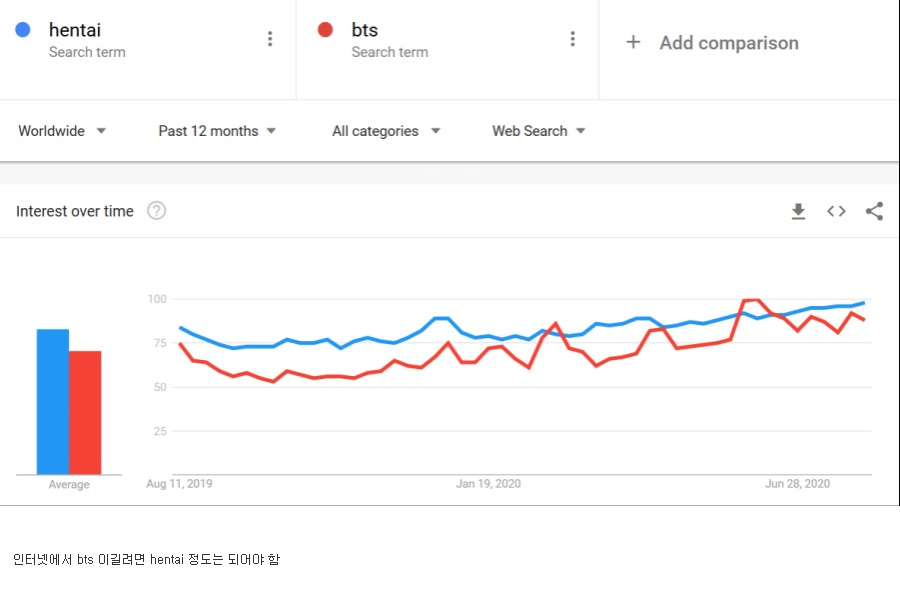Click the blue hentai color dot

click(23, 29)
